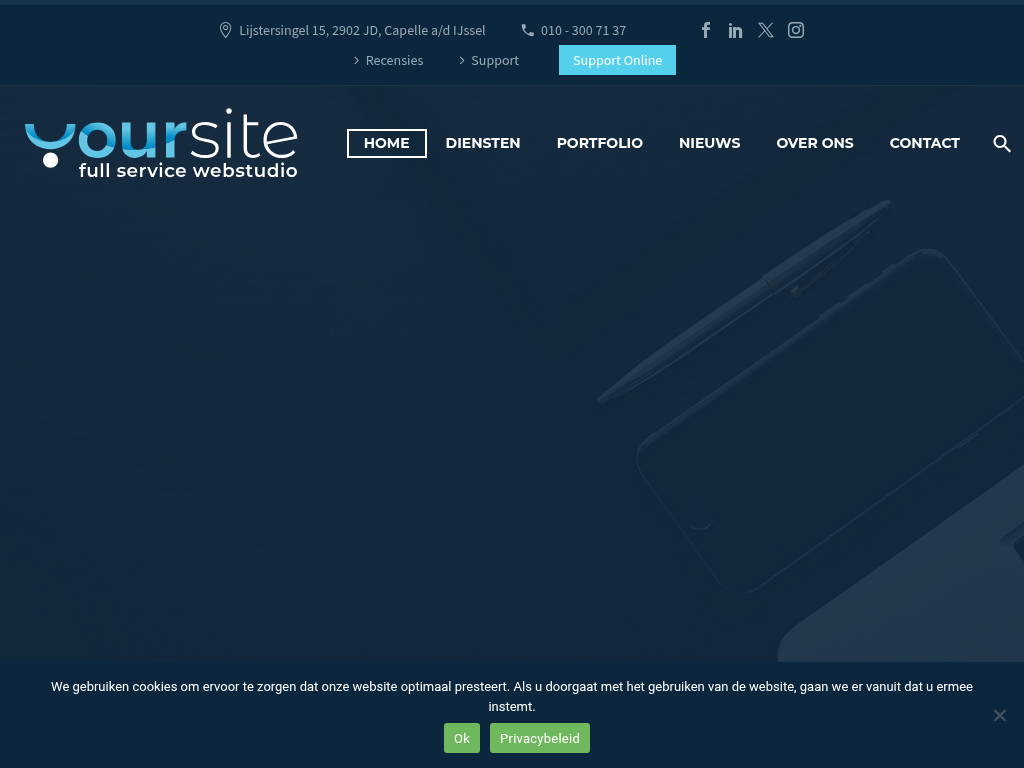The image size is (1024, 768).
Task: Follow the Recensies link
Action: pyautogui.click(x=394, y=60)
